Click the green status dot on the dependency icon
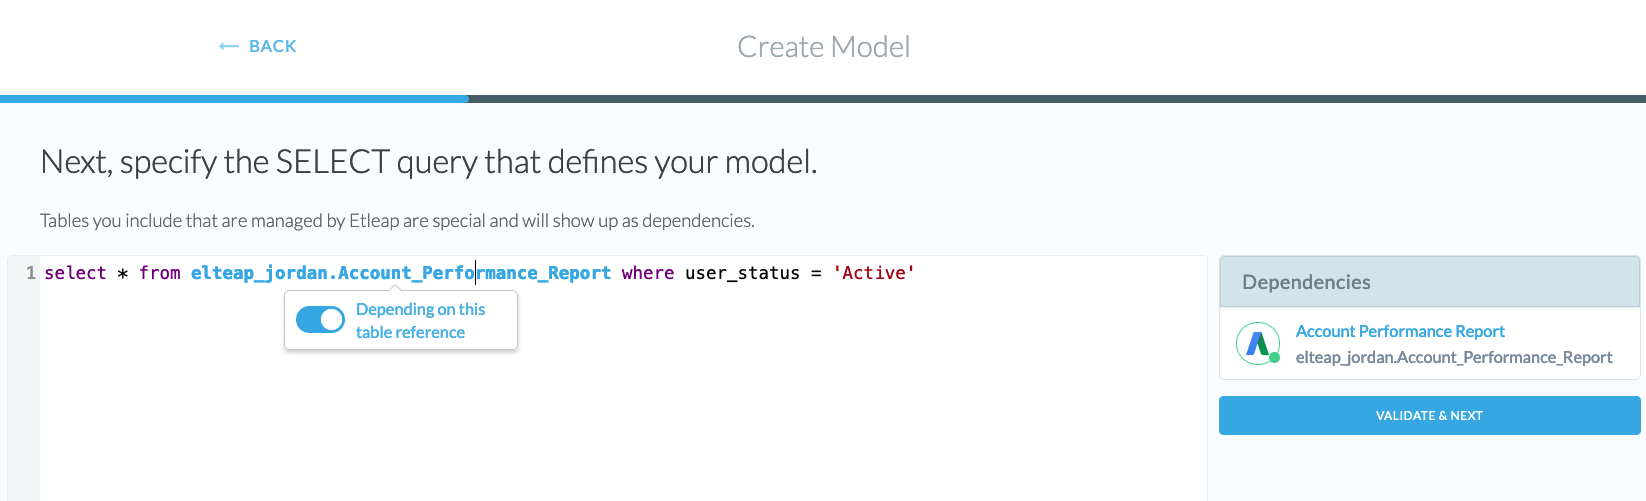This screenshot has height=501, width=1646. tap(1275, 357)
